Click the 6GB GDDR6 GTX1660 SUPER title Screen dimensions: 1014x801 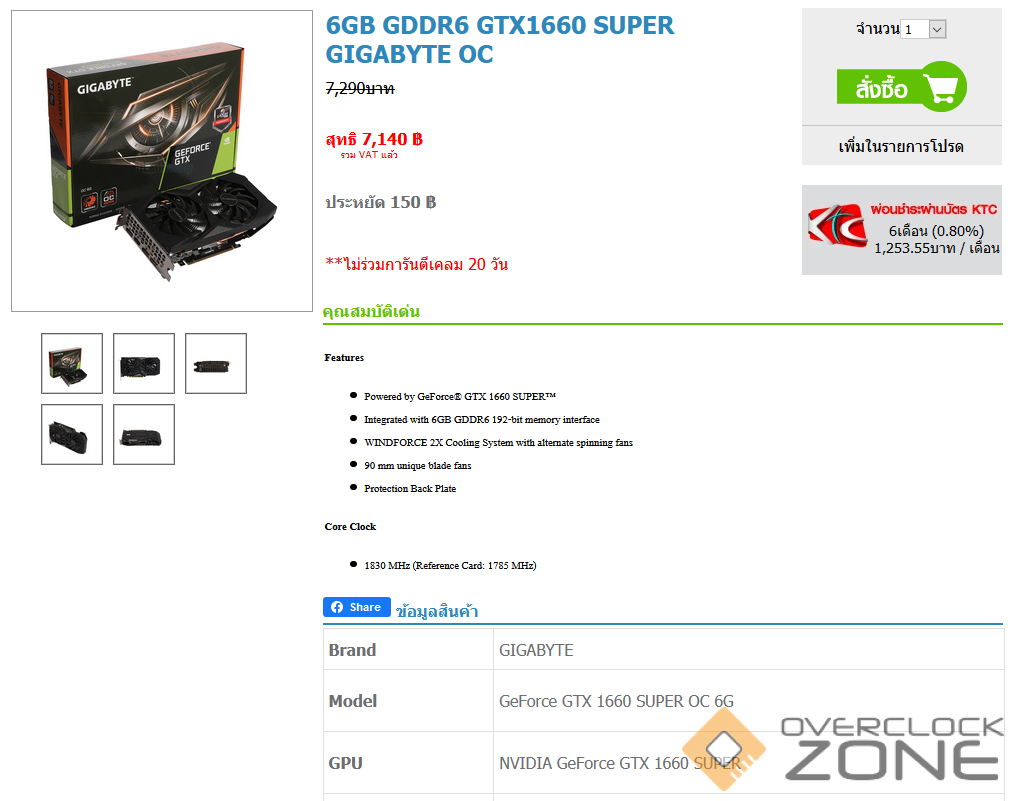(499, 40)
